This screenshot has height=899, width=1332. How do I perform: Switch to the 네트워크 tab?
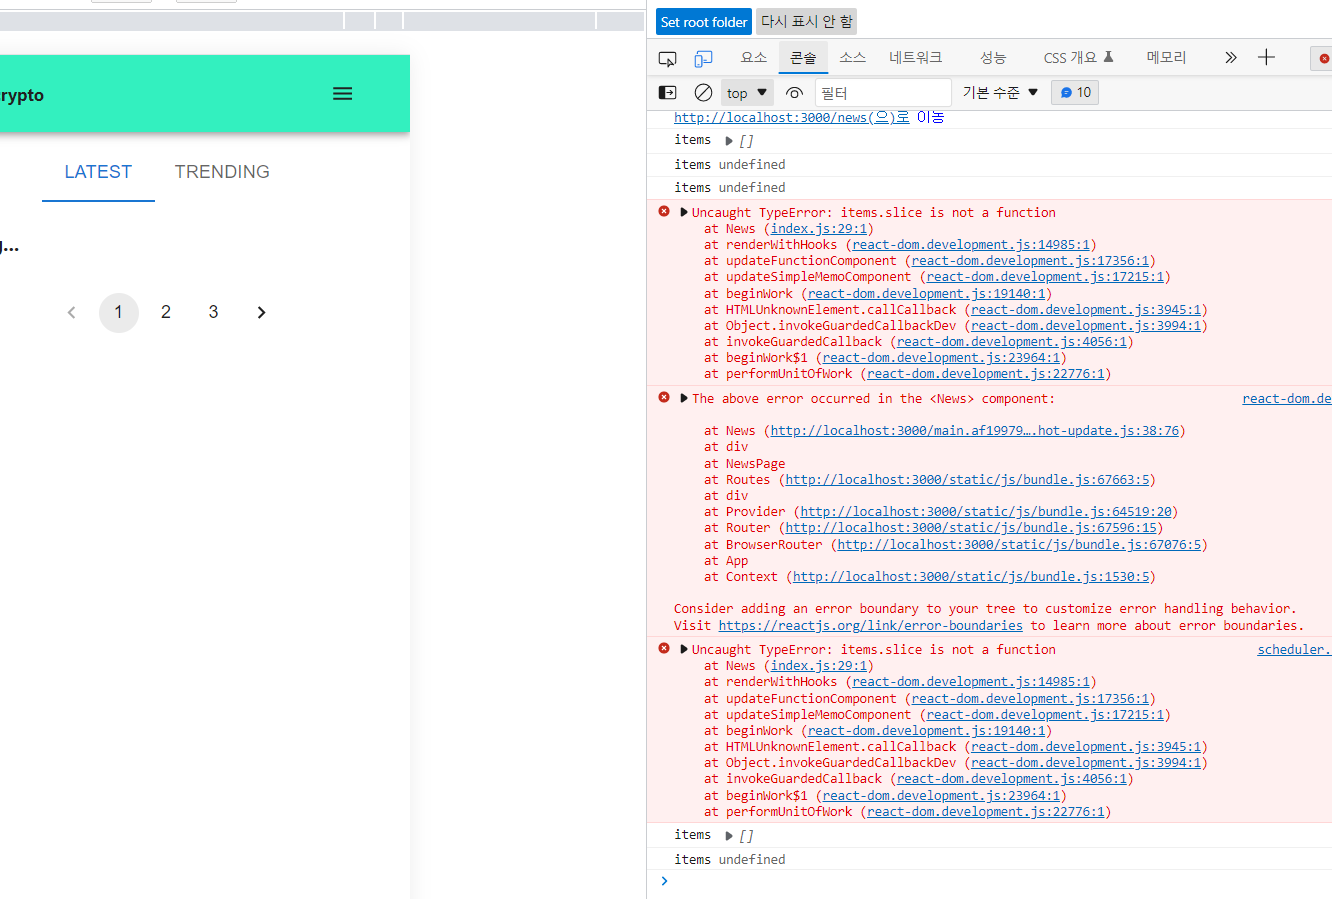[x=915, y=57]
